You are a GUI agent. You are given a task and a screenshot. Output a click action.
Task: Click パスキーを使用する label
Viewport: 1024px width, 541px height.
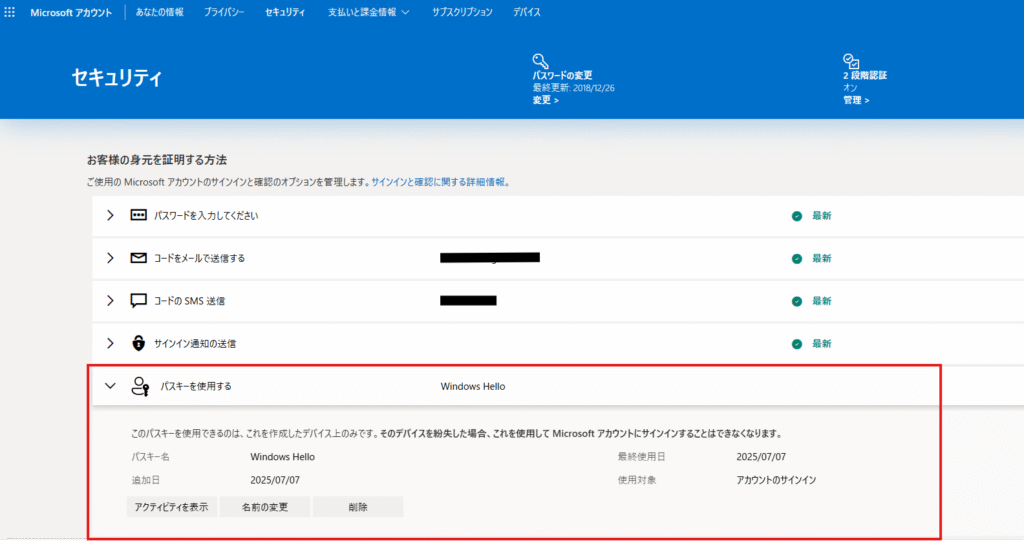click(196, 386)
